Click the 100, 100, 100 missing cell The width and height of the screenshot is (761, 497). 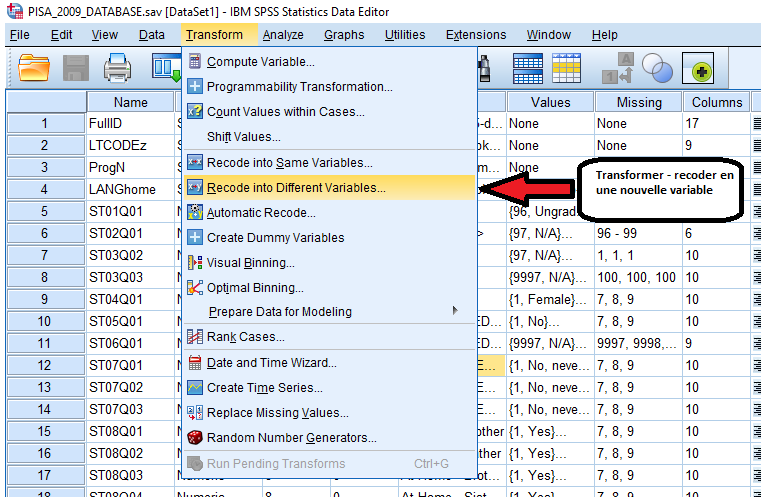pyautogui.click(x=639, y=277)
